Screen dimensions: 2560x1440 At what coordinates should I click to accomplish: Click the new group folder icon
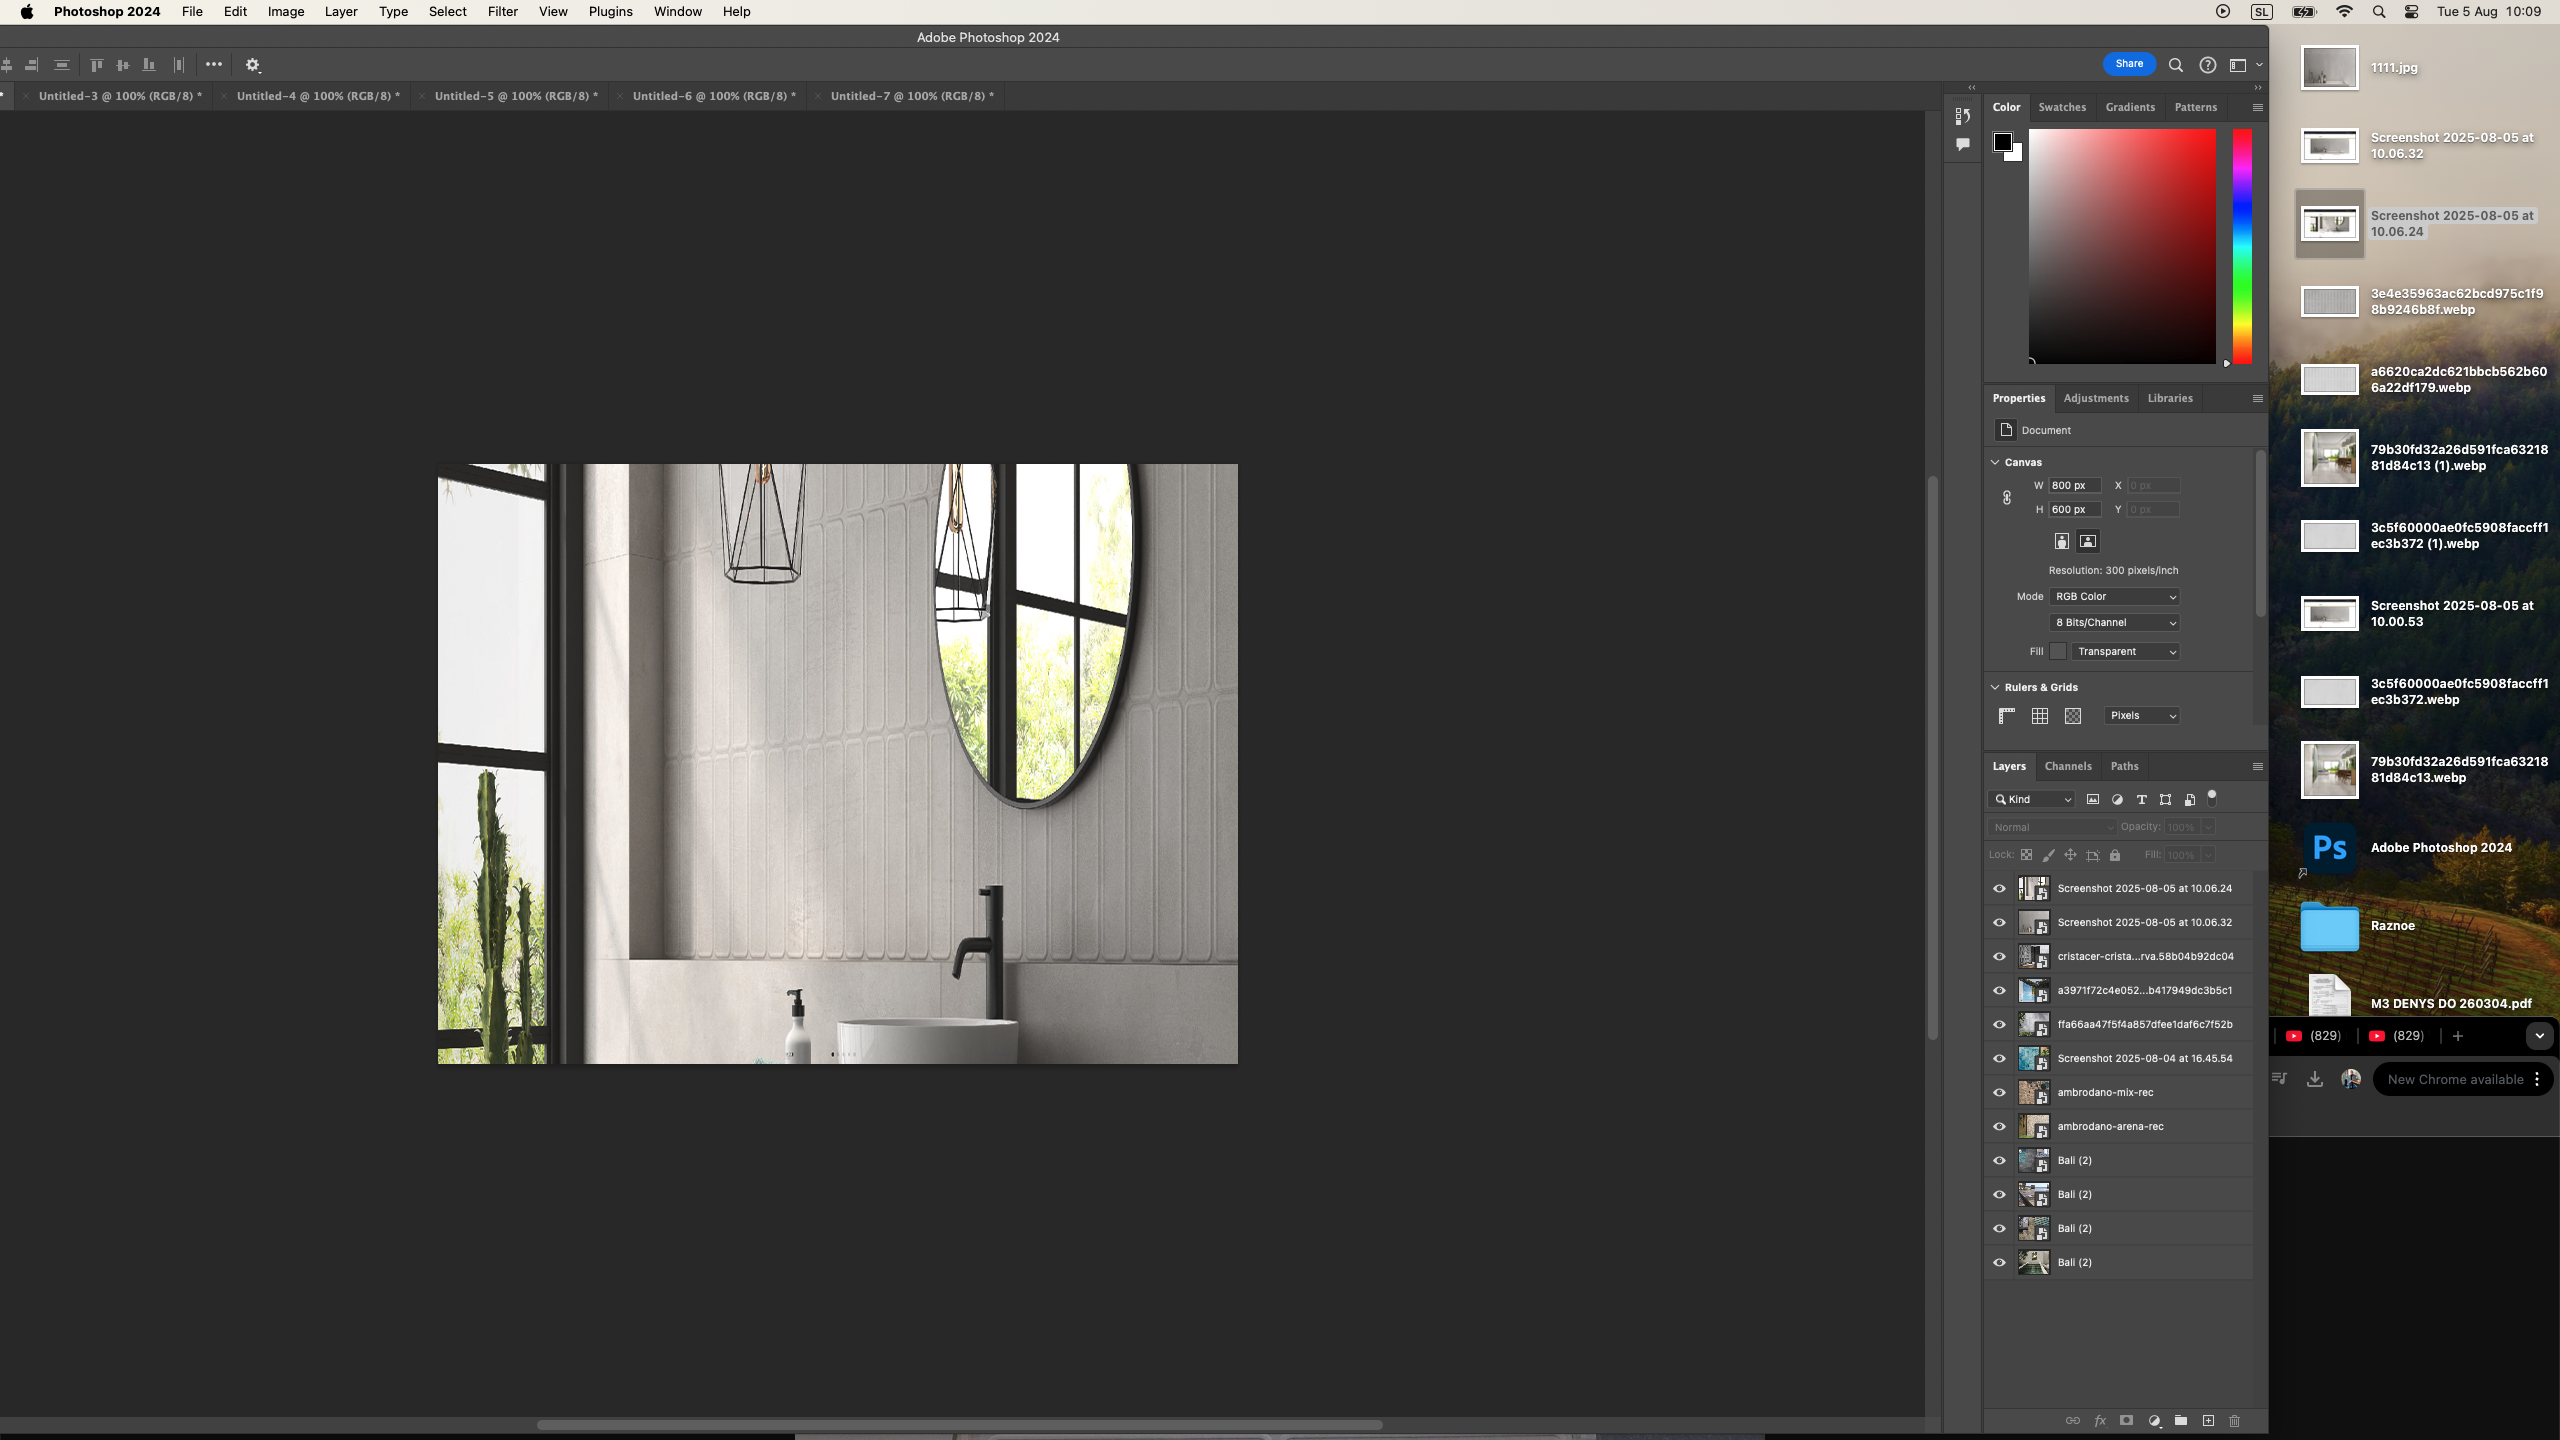(2181, 1420)
